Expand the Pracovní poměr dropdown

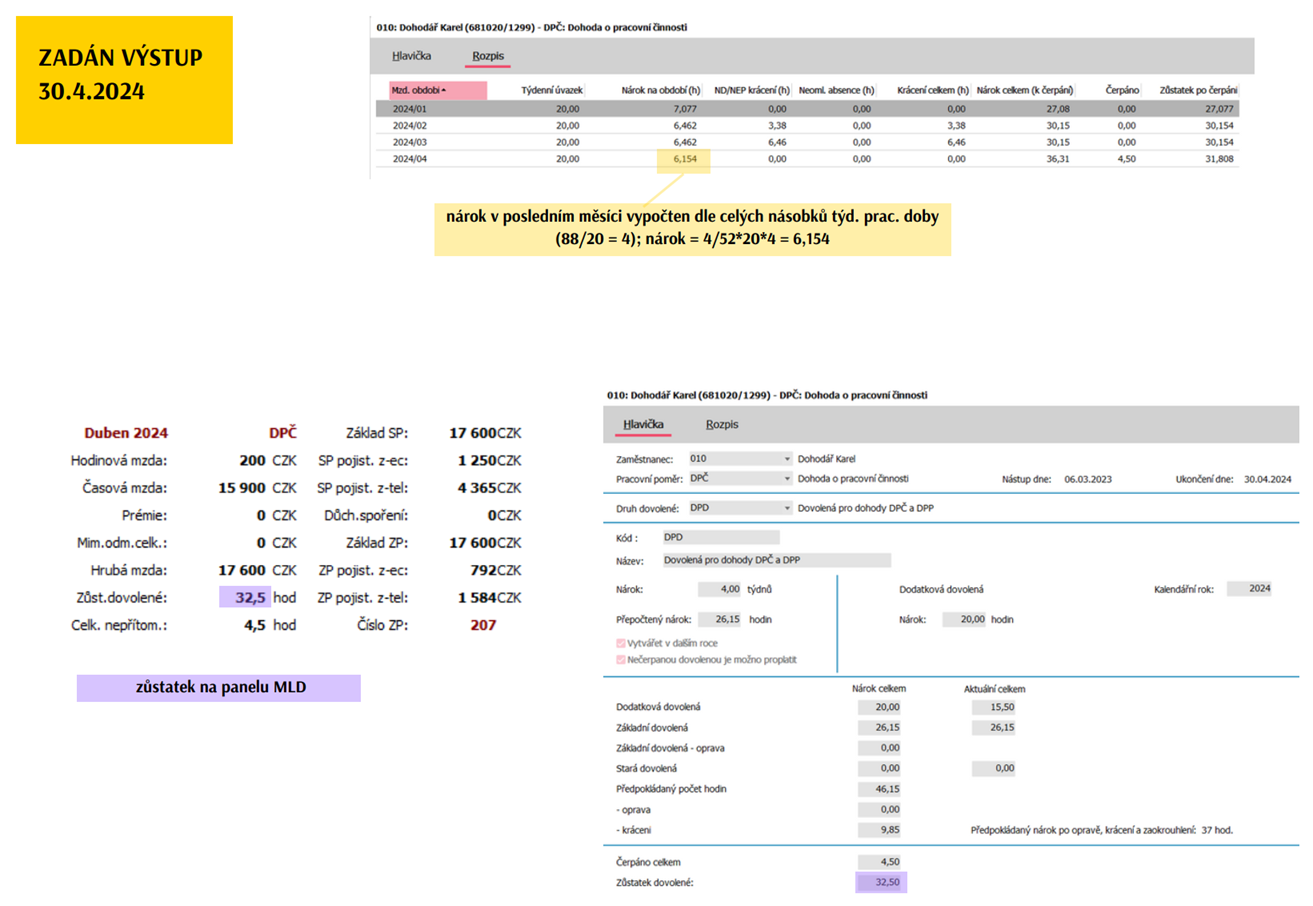[x=788, y=479]
